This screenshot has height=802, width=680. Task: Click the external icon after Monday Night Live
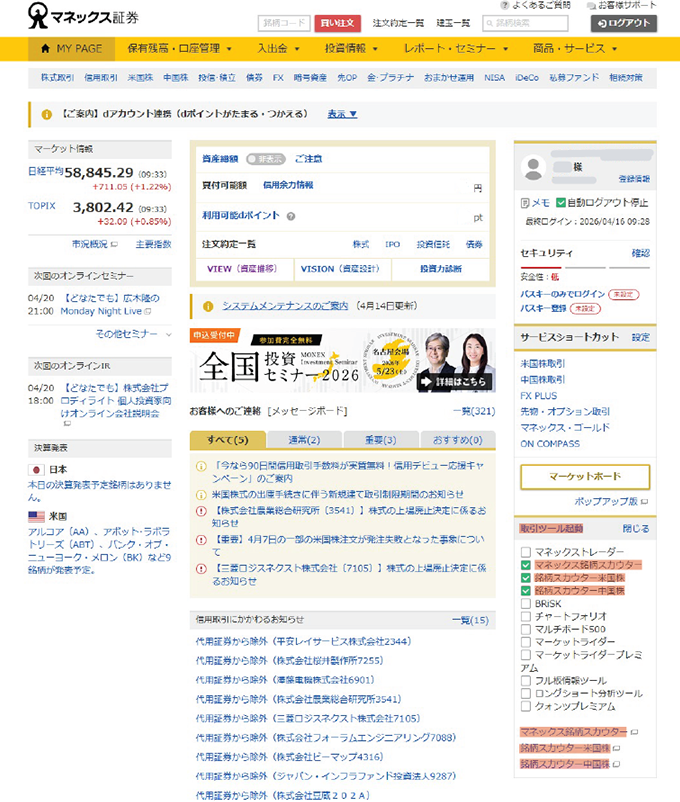coord(148,311)
